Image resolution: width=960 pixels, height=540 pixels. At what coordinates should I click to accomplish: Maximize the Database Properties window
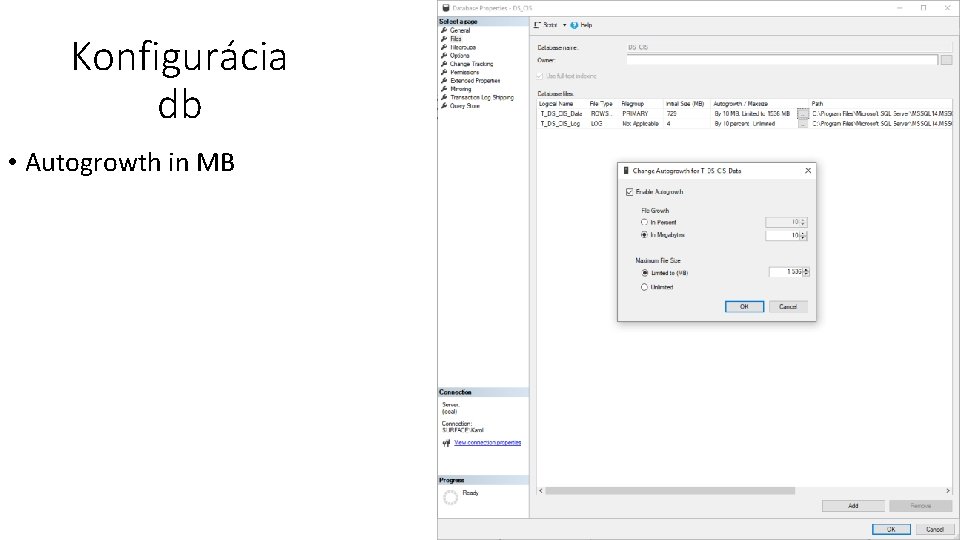(x=923, y=8)
